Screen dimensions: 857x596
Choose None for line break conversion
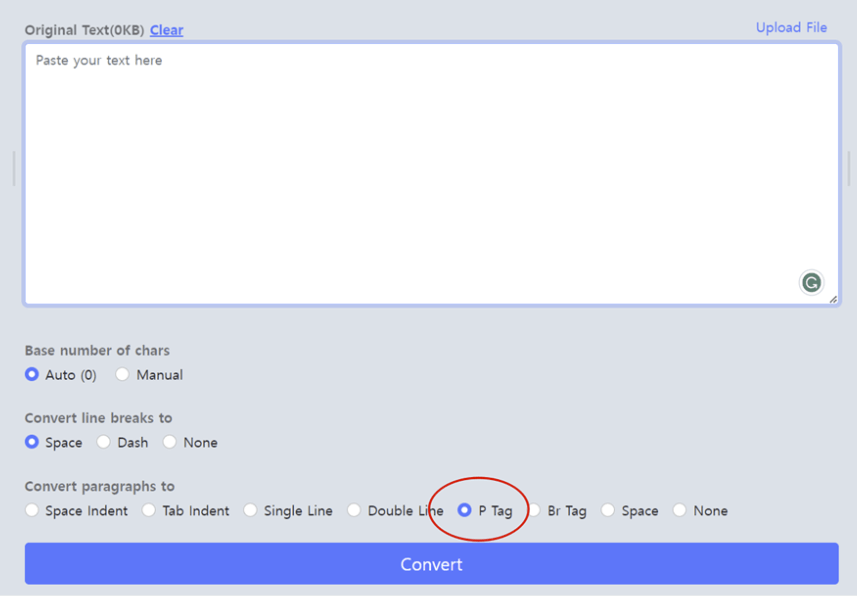click(x=169, y=442)
